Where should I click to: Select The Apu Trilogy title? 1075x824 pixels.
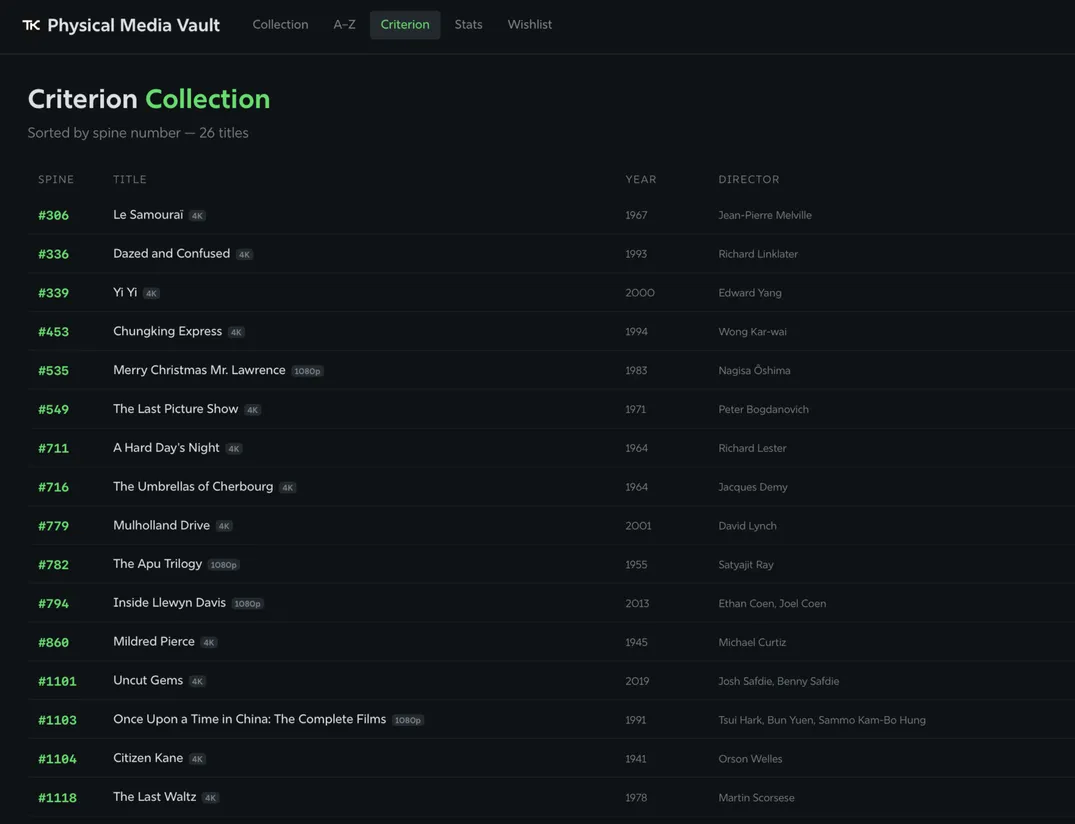click(x=157, y=564)
